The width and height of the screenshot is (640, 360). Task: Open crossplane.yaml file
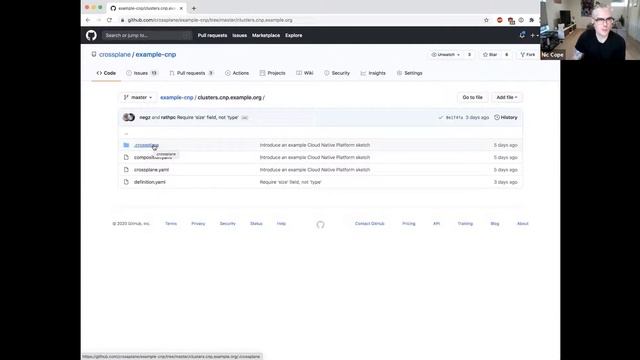(151, 170)
